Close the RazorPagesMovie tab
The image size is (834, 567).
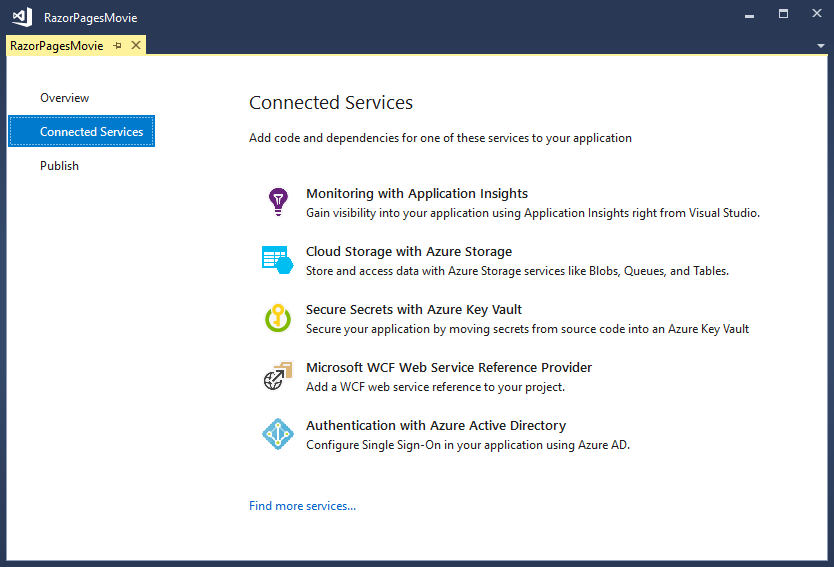[136, 46]
